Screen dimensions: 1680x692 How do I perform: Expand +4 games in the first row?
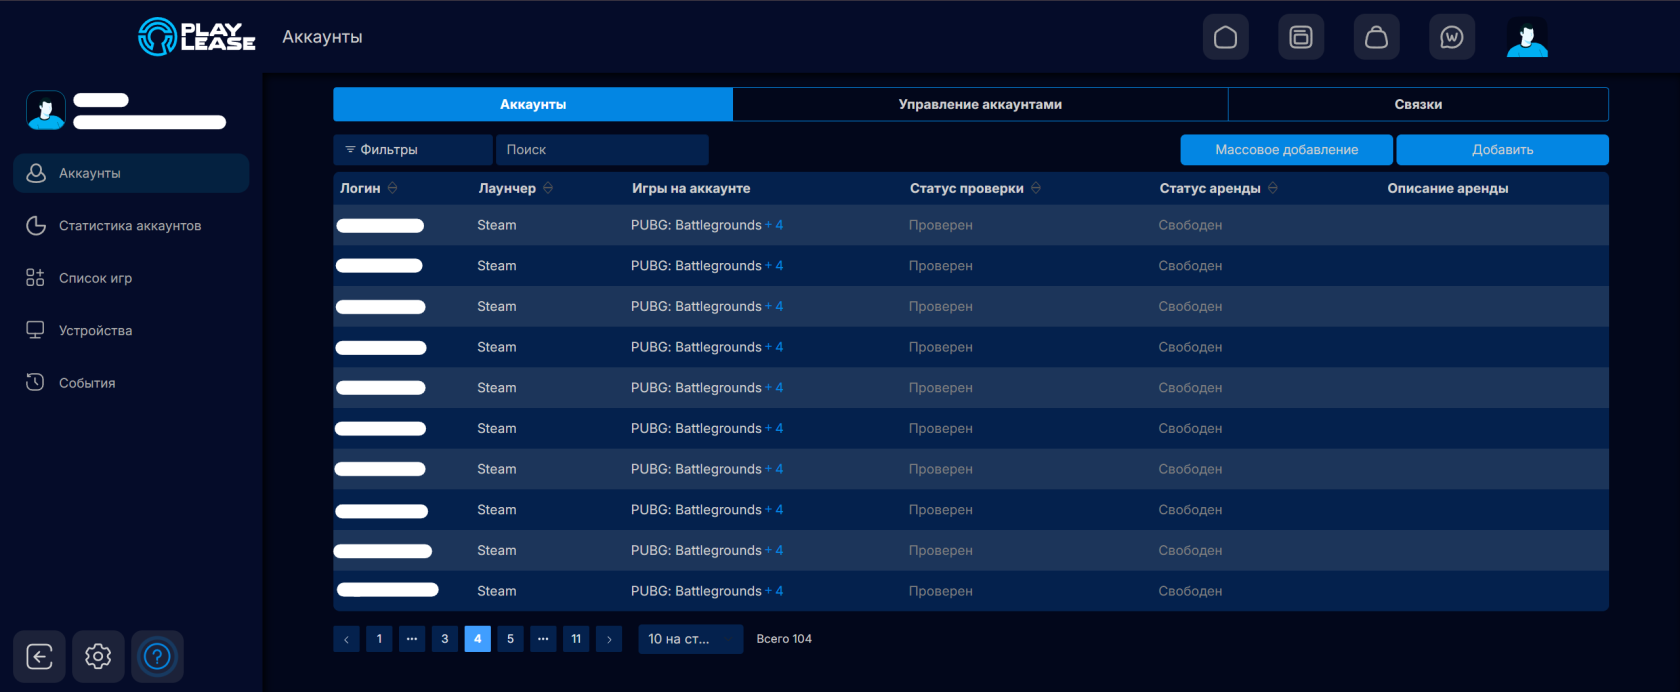[774, 225]
